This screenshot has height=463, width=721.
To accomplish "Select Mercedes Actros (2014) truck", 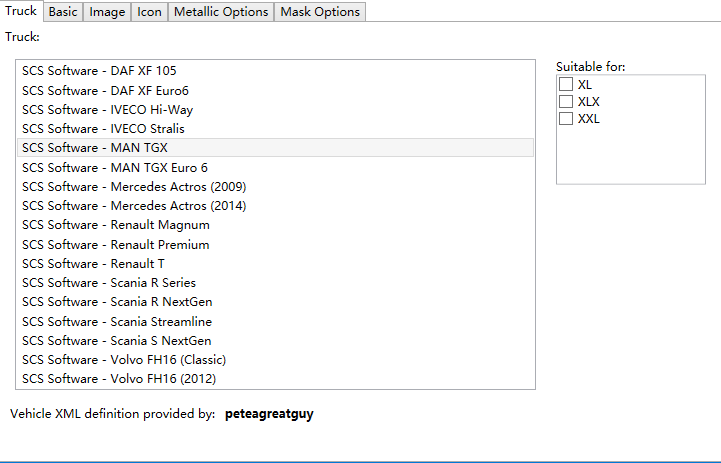I will click(134, 206).
